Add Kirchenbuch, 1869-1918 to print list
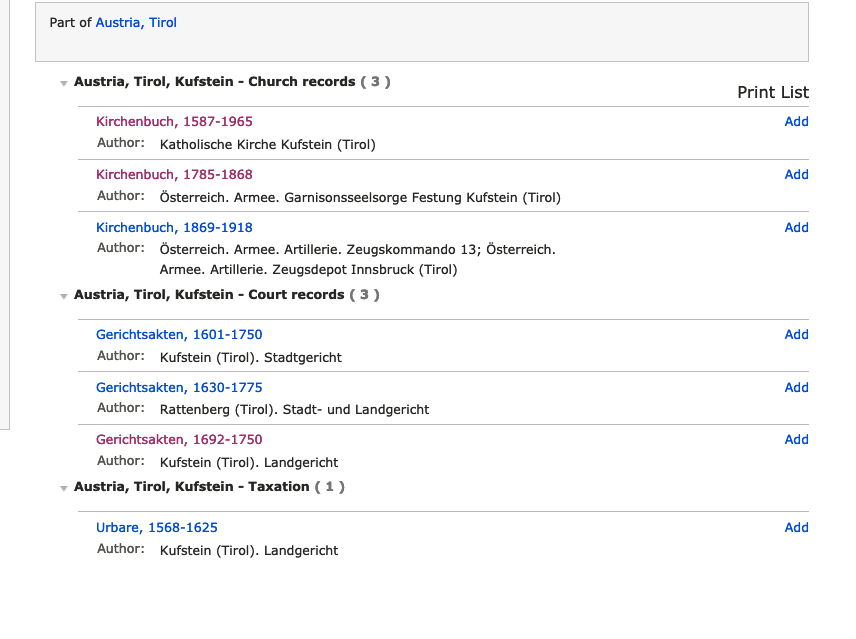This screenshot has height=639, width=856. coord(796,227)
